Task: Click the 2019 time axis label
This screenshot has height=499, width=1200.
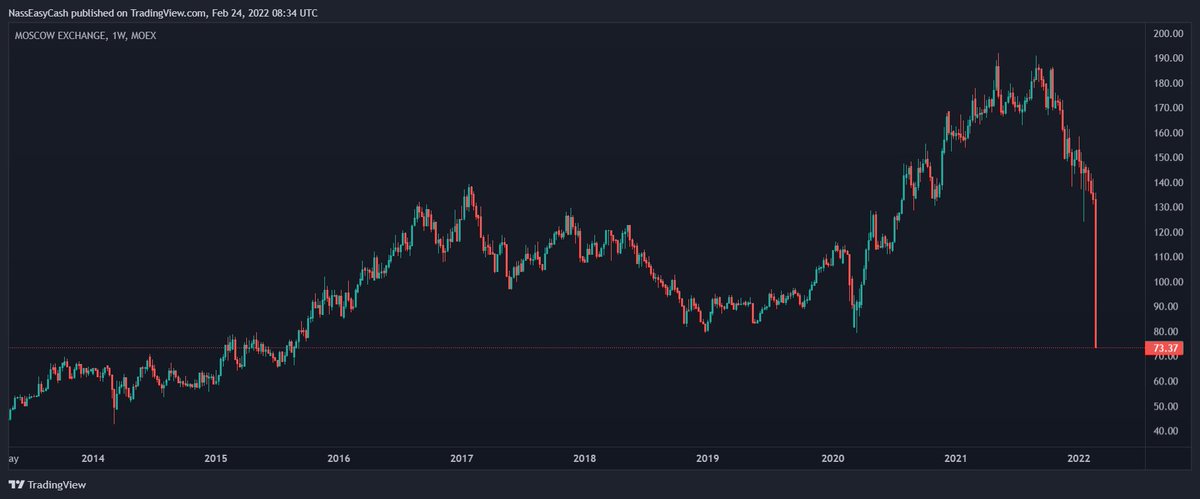Action: coord(708,459)
